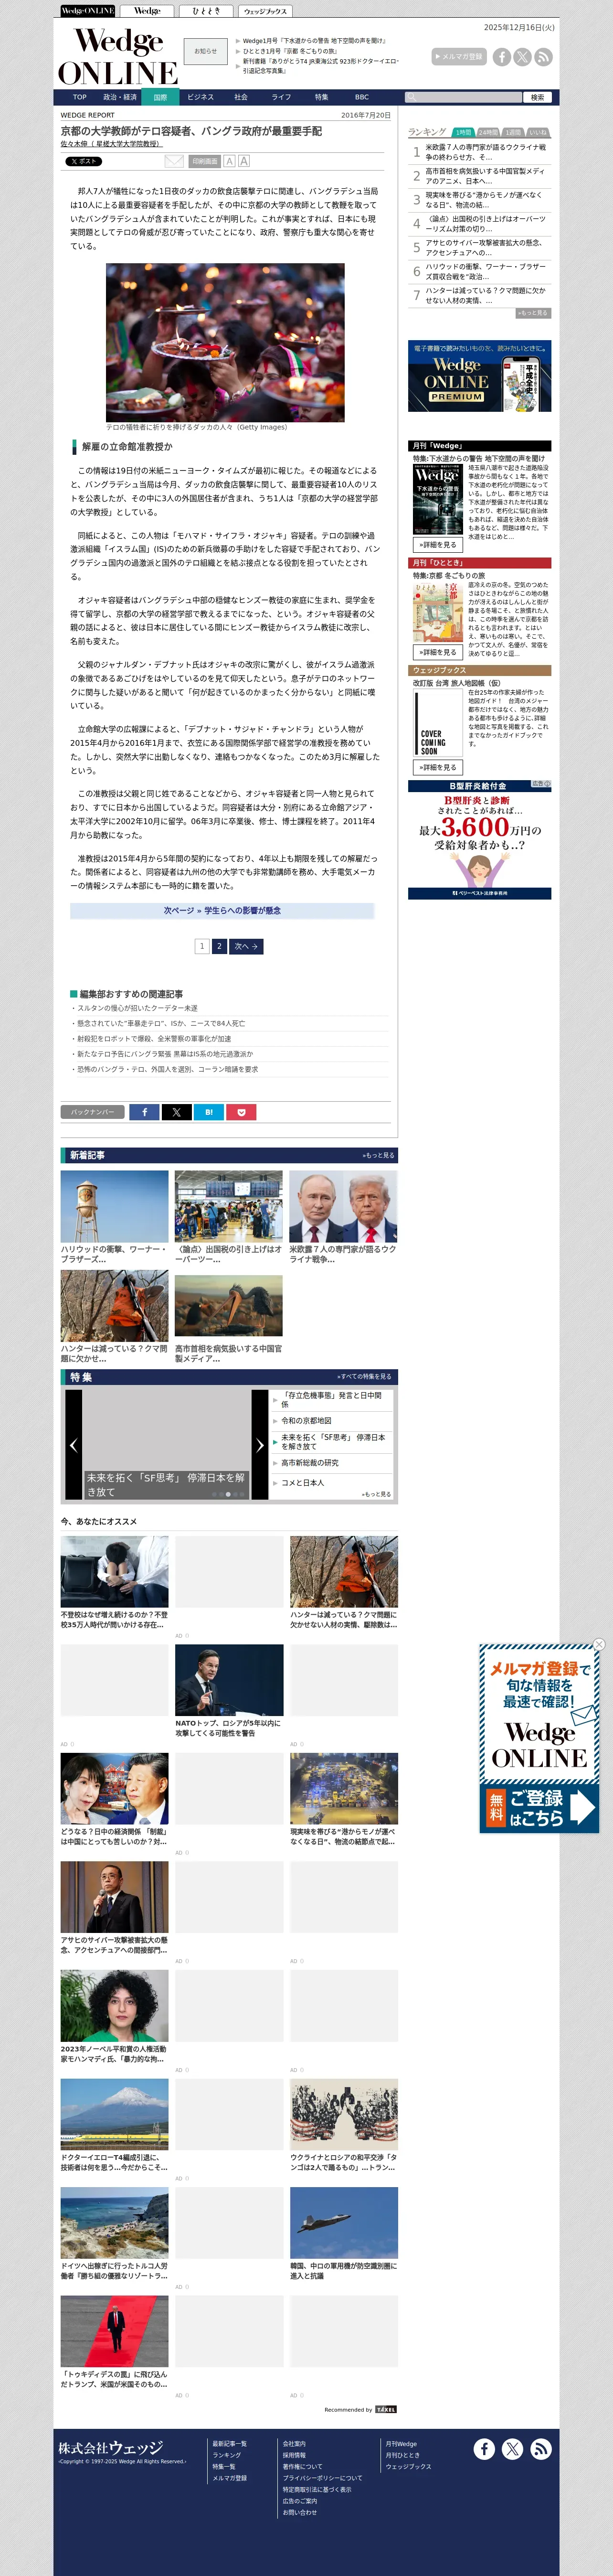Viewport: 613px width, 2576px height.
Task: Save the article to Pocket
Action: click(241, 1112)
